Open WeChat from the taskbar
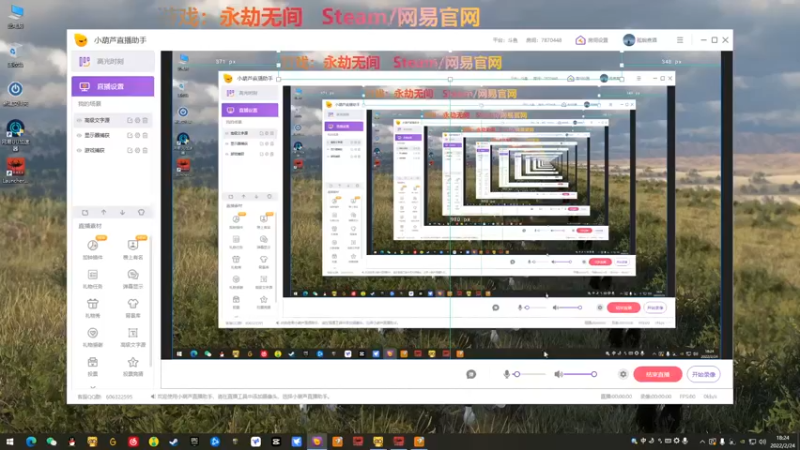Viewport: 800px width, 450px height. (51, 442)
